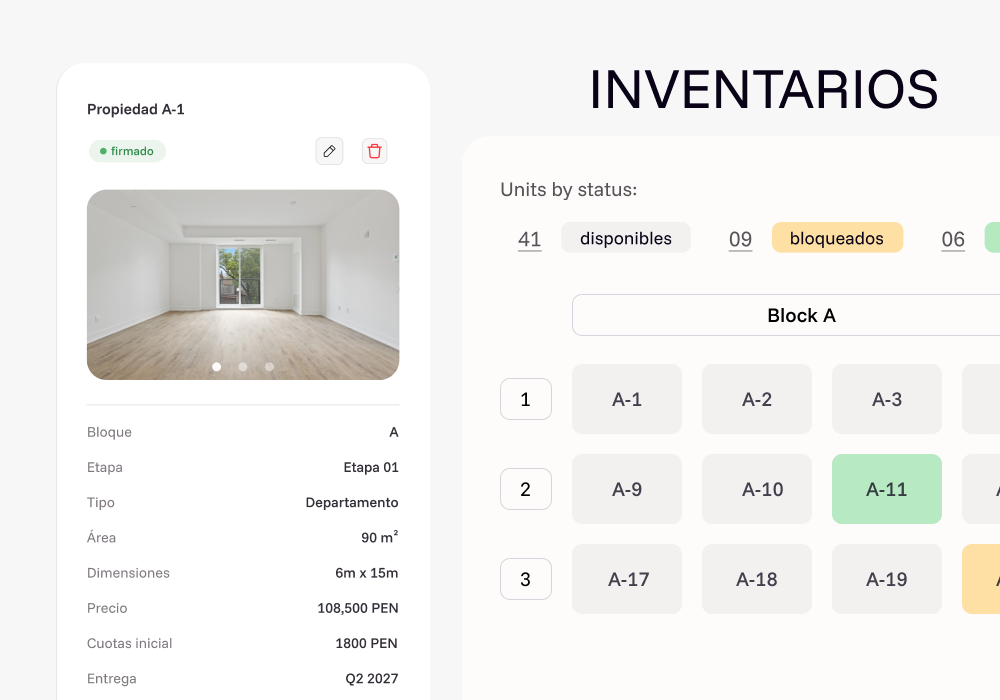Open the Block A selector

click(x=786, y=315)
